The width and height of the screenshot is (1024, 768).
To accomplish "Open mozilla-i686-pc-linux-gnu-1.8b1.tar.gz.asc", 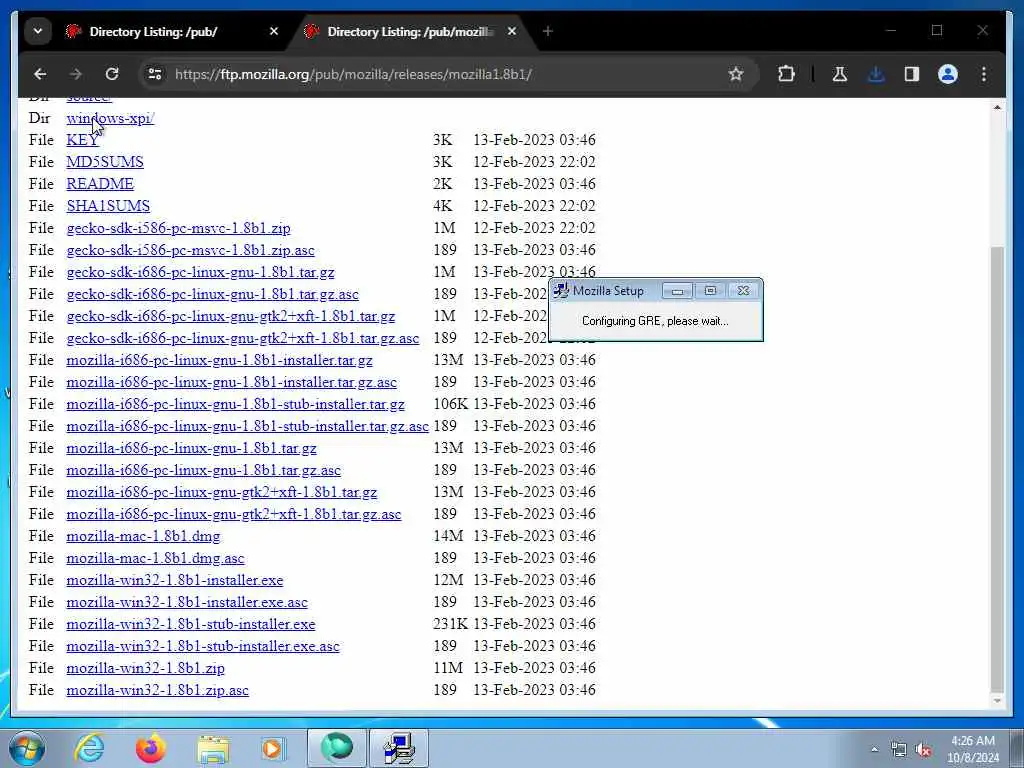I will point(203,470).
